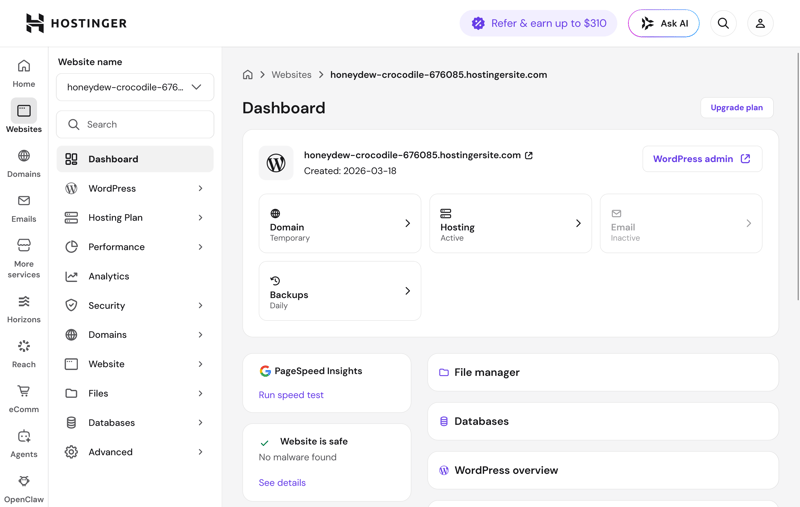Open More services store icon

coord(24,245)
